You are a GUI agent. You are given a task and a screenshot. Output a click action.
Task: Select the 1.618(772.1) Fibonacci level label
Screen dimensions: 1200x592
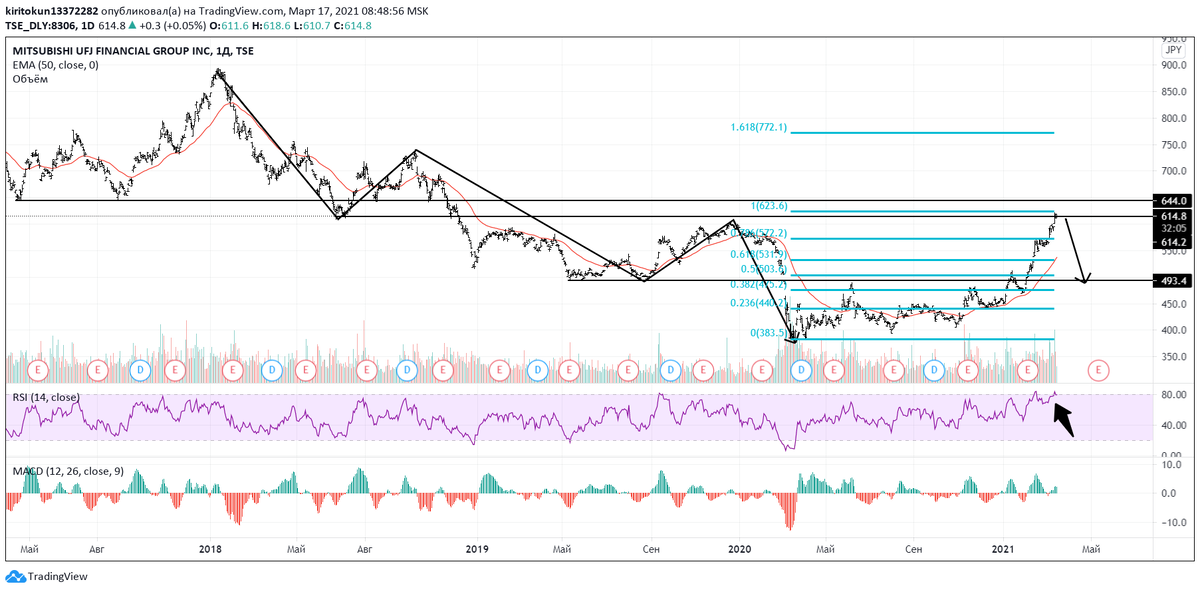point(759,128)
